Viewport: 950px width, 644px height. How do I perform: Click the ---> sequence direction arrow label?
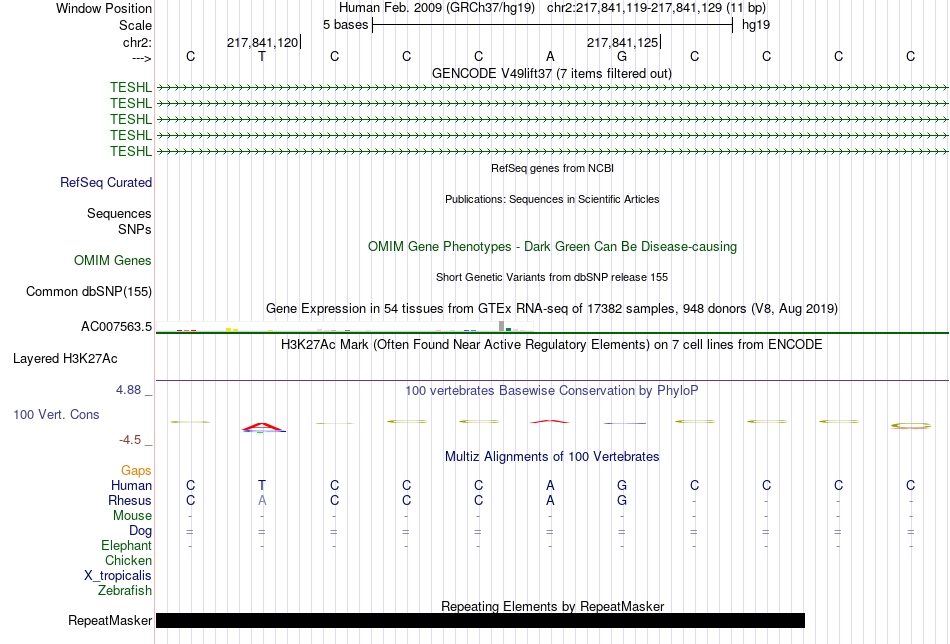tap(142, 58)
